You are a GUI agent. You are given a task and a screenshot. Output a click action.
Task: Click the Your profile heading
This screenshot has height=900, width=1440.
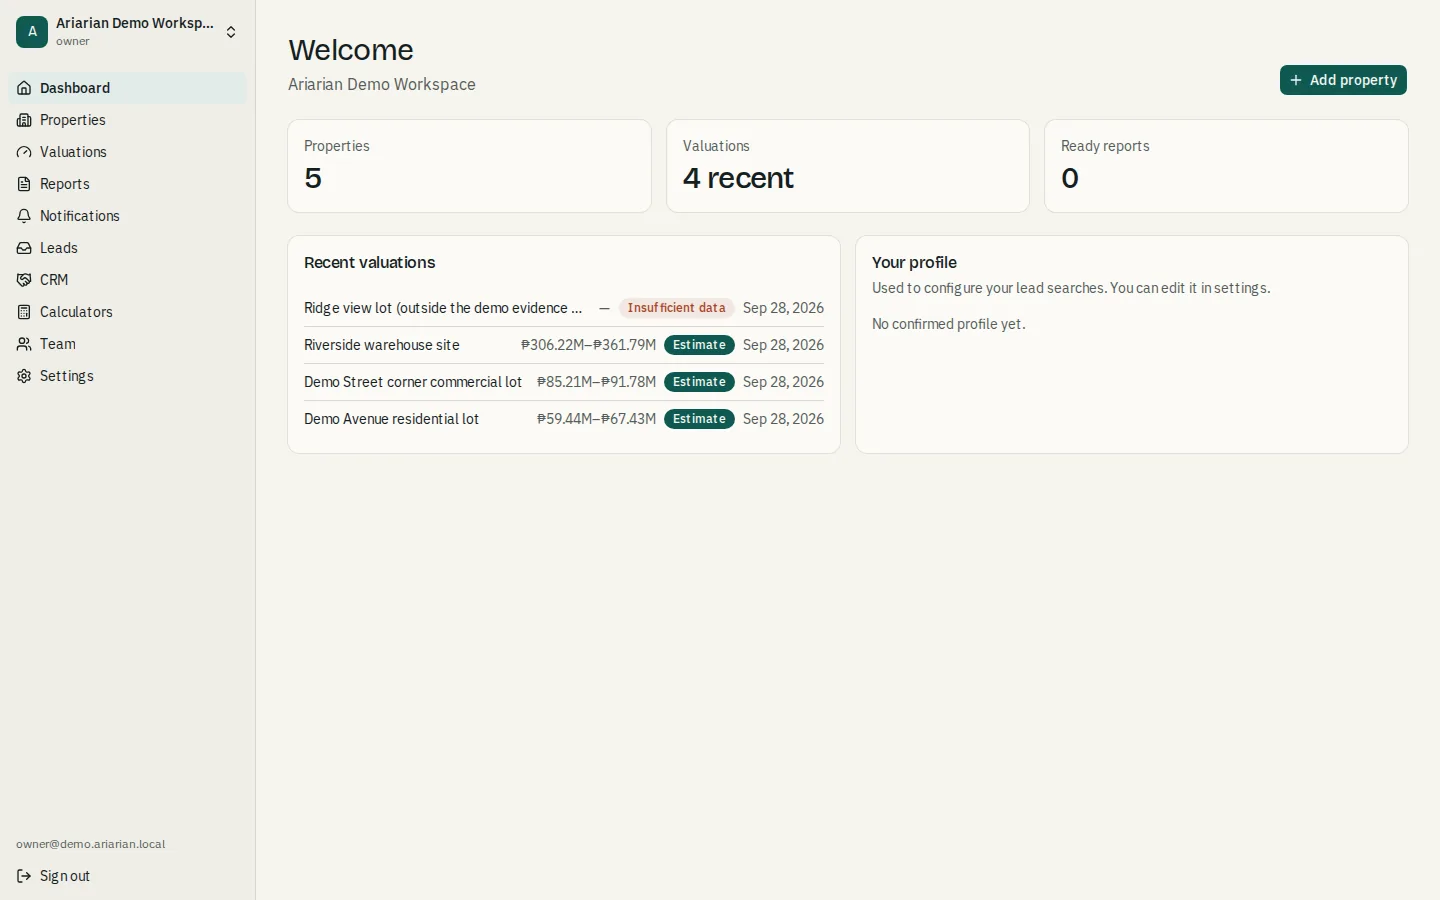click(x=914, y=262)
